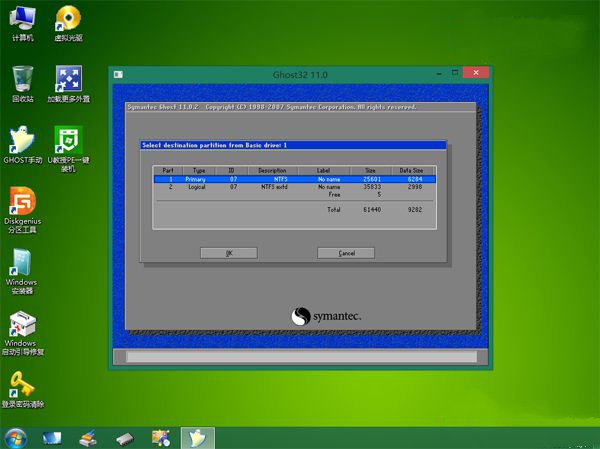
Task: Click the Part column header
Action: point(168,170)
